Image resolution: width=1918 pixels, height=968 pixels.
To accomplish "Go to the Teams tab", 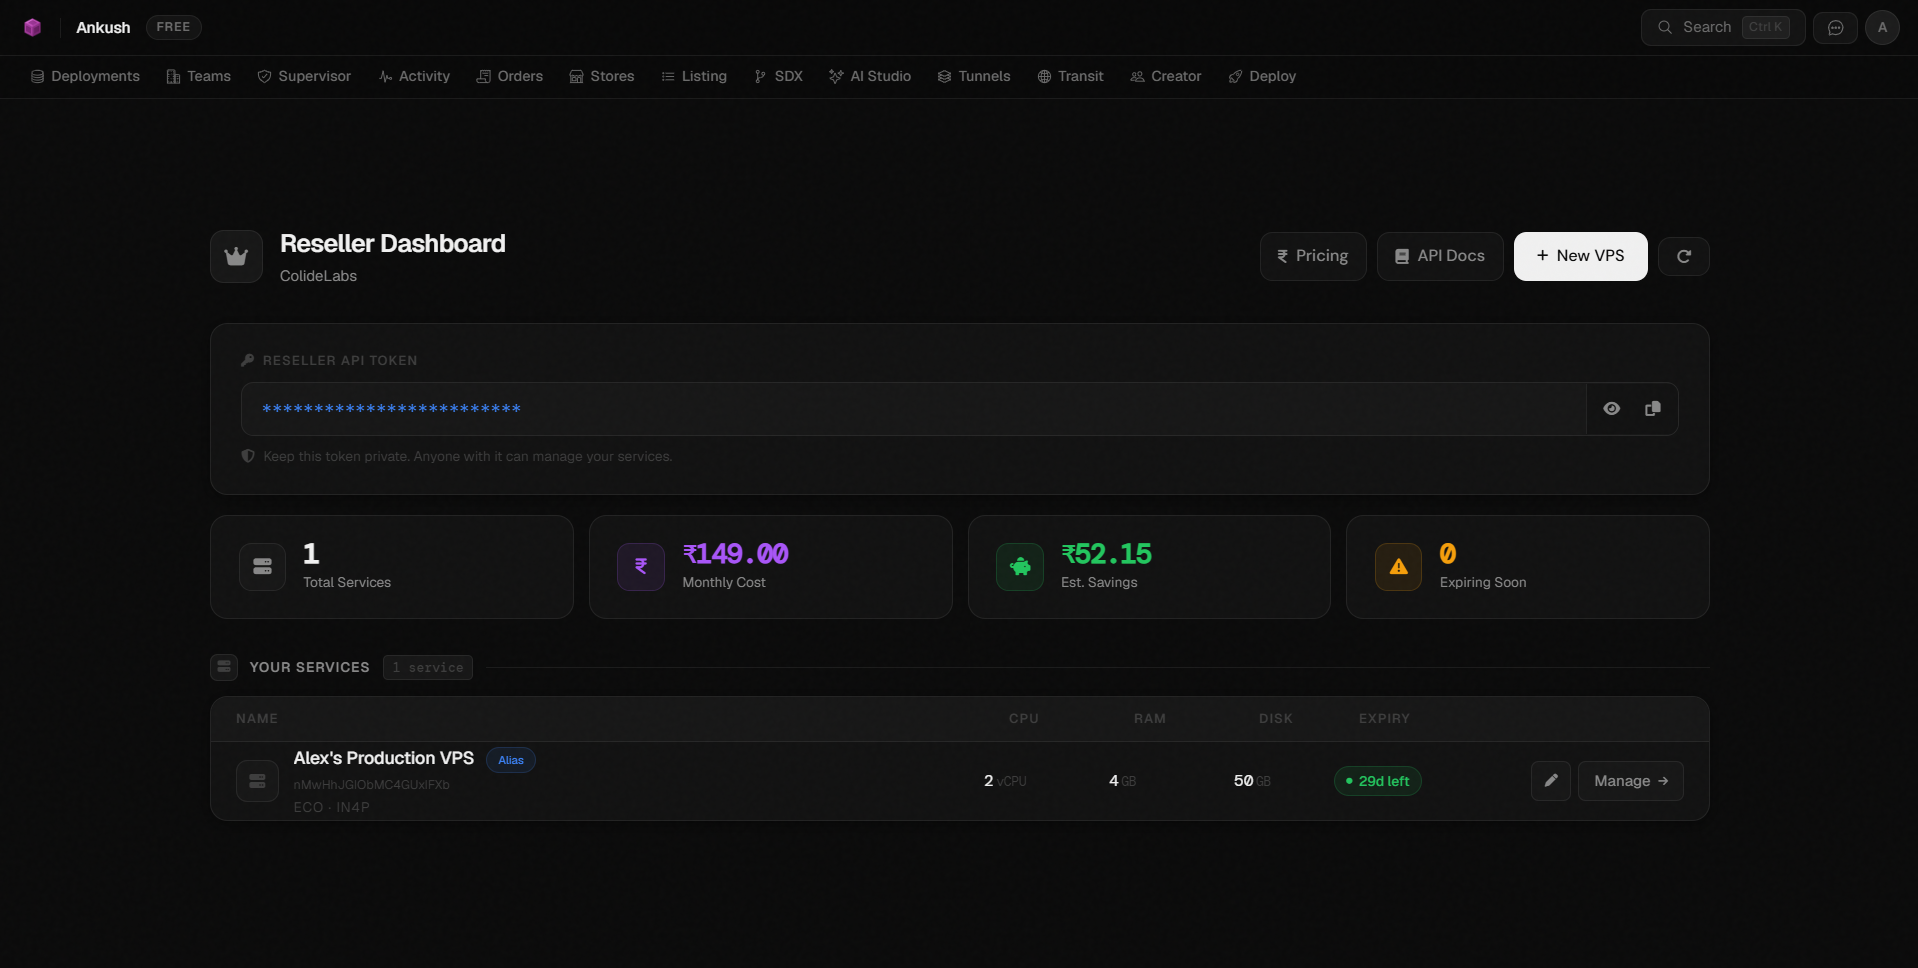I will click(x=198, y=76).
